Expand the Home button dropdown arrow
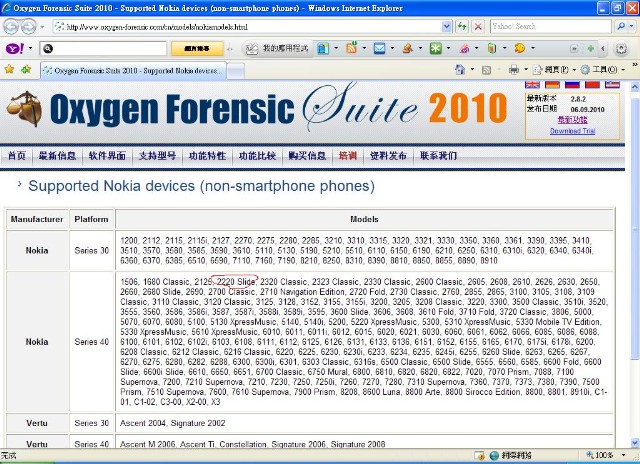This screenshot has width=640, height=464. pyautogui.click(x=472, y=70)
